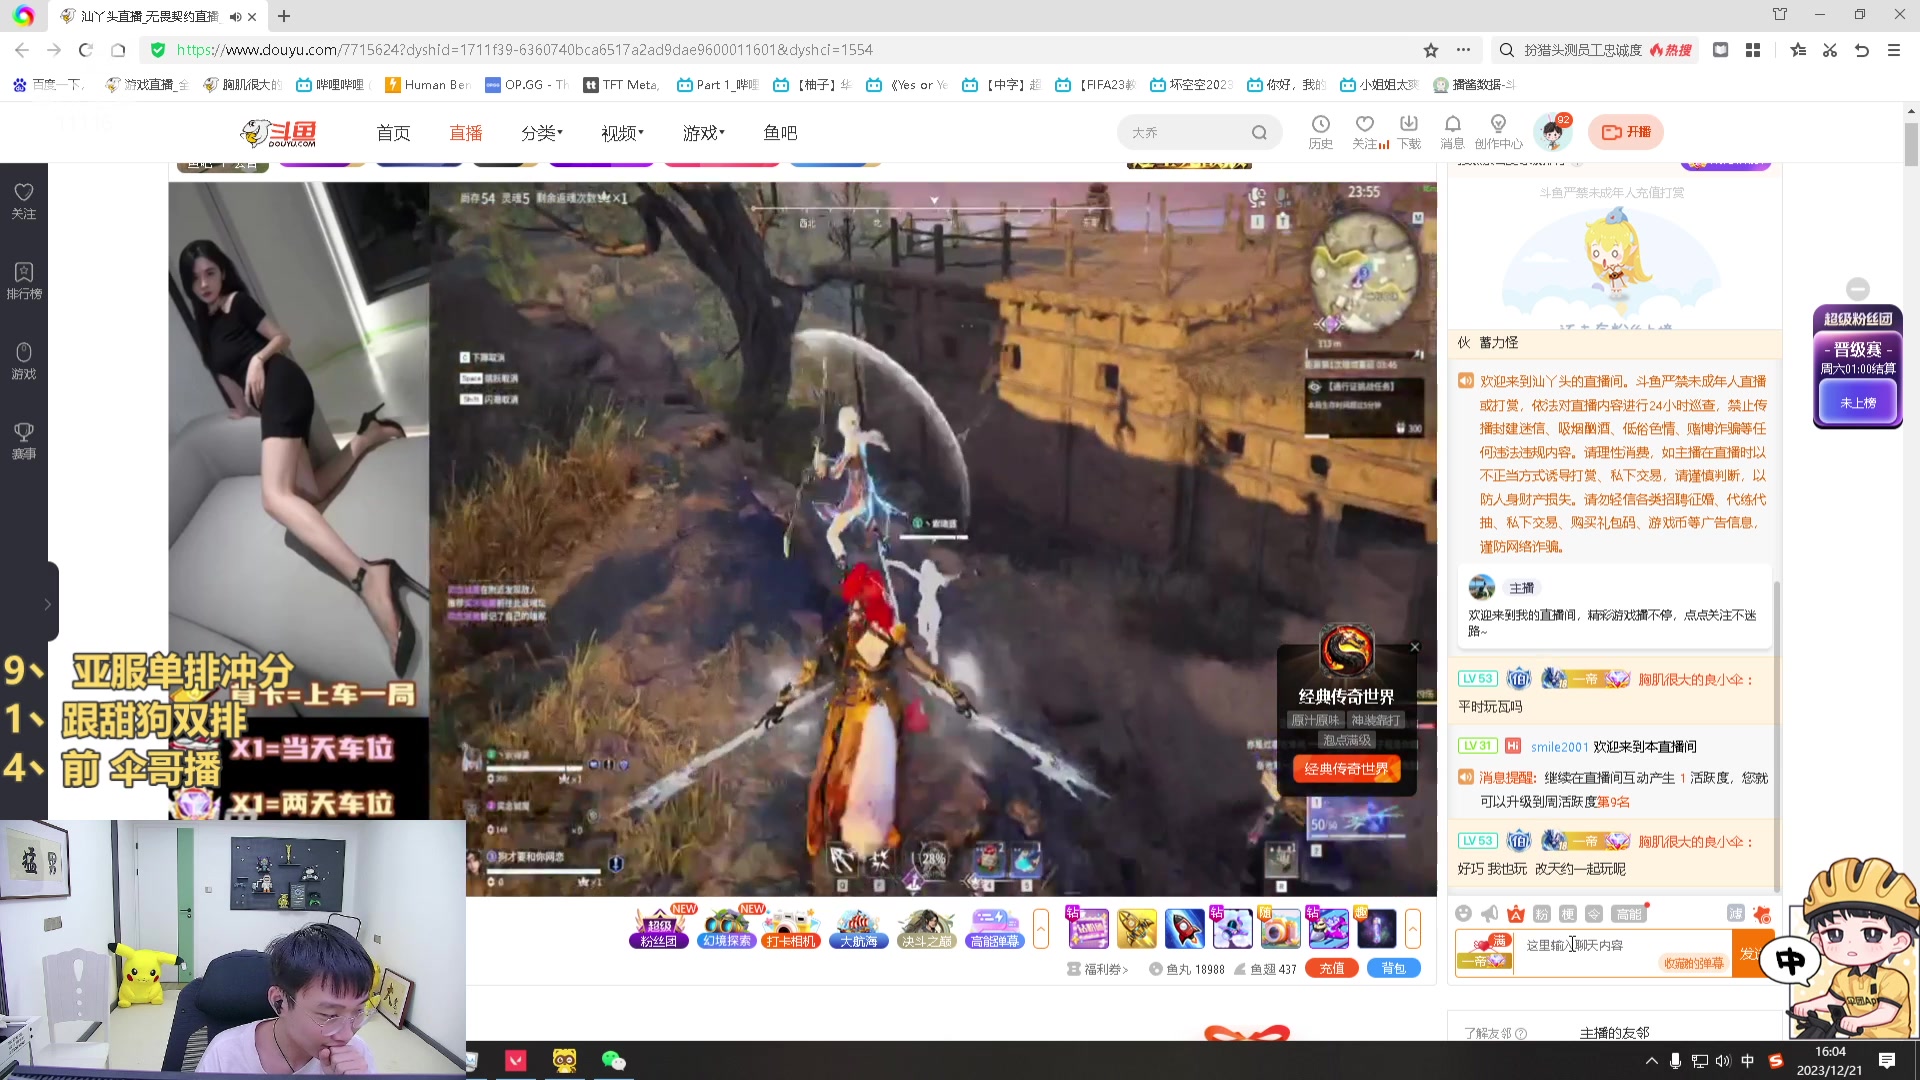The image size is (1920, 1080).
Task: Toggle the 高能 danmaku option
Action: [1629, 913]
